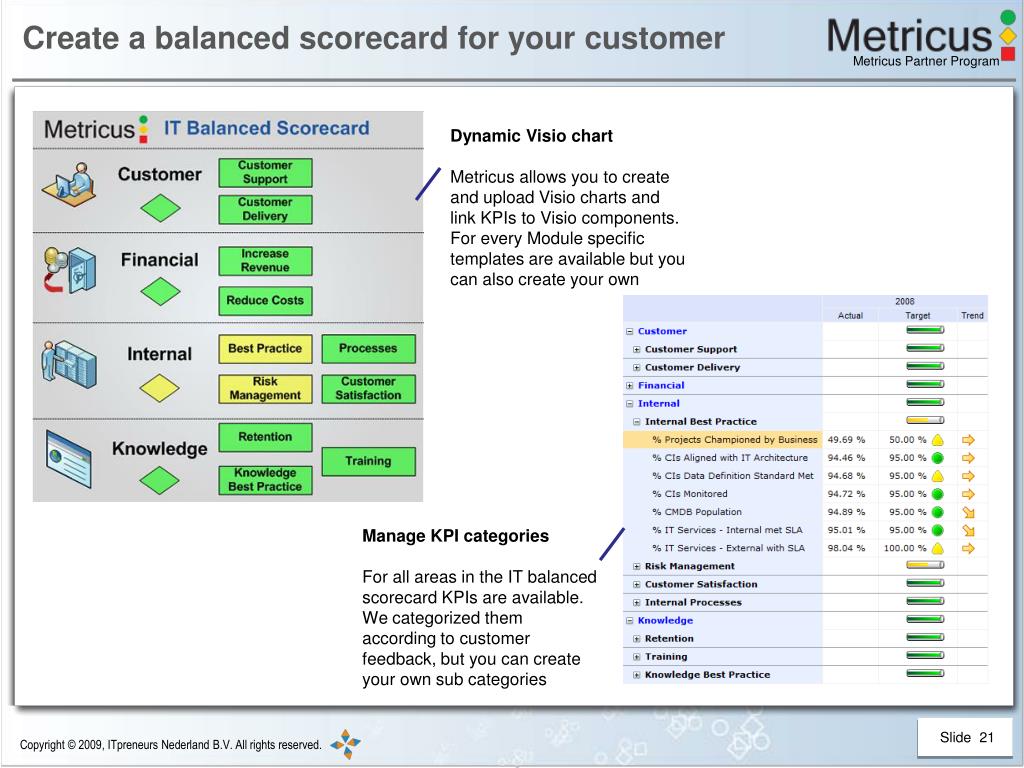Screen dimensions: 1024x768
Task: Click the progress bar in Customer row
Action: [925, 330]
